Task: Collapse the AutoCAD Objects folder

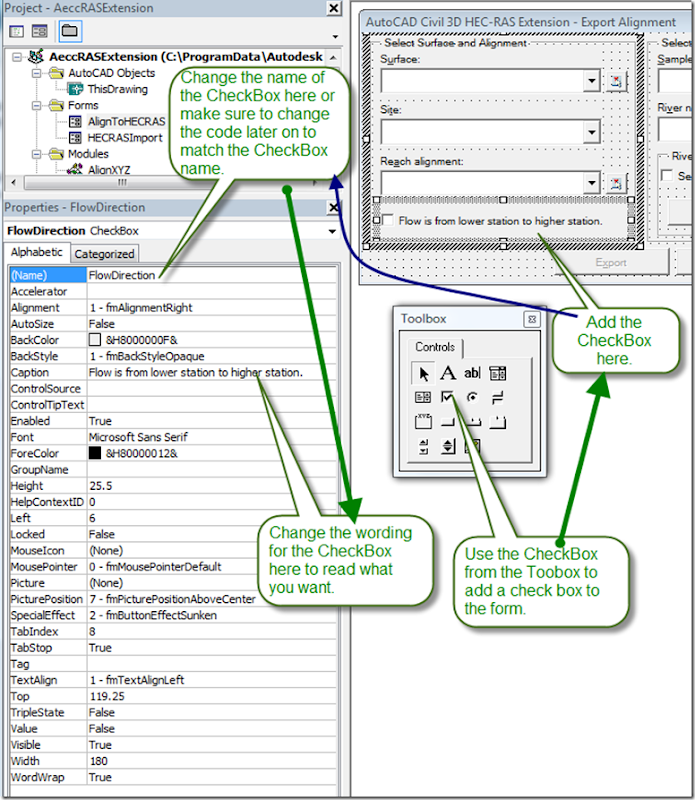Action: pyautogui.click(x=36, y=73)
